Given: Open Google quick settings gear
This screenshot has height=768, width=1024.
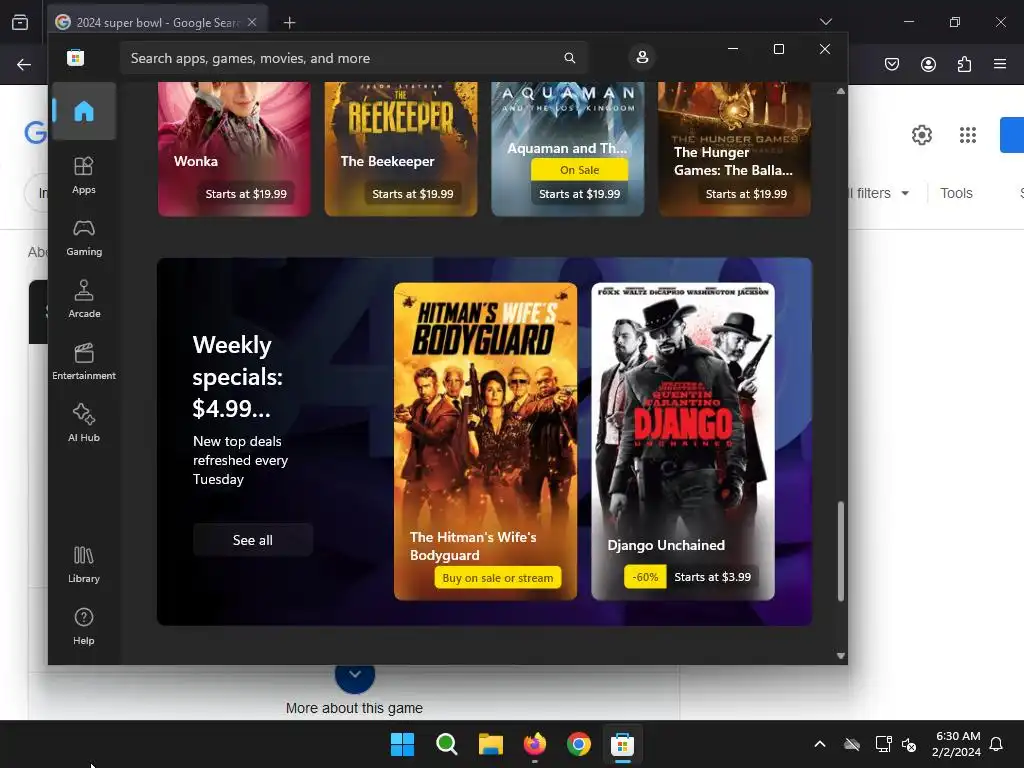Looking at the screenshot, I should click(921, 135).
